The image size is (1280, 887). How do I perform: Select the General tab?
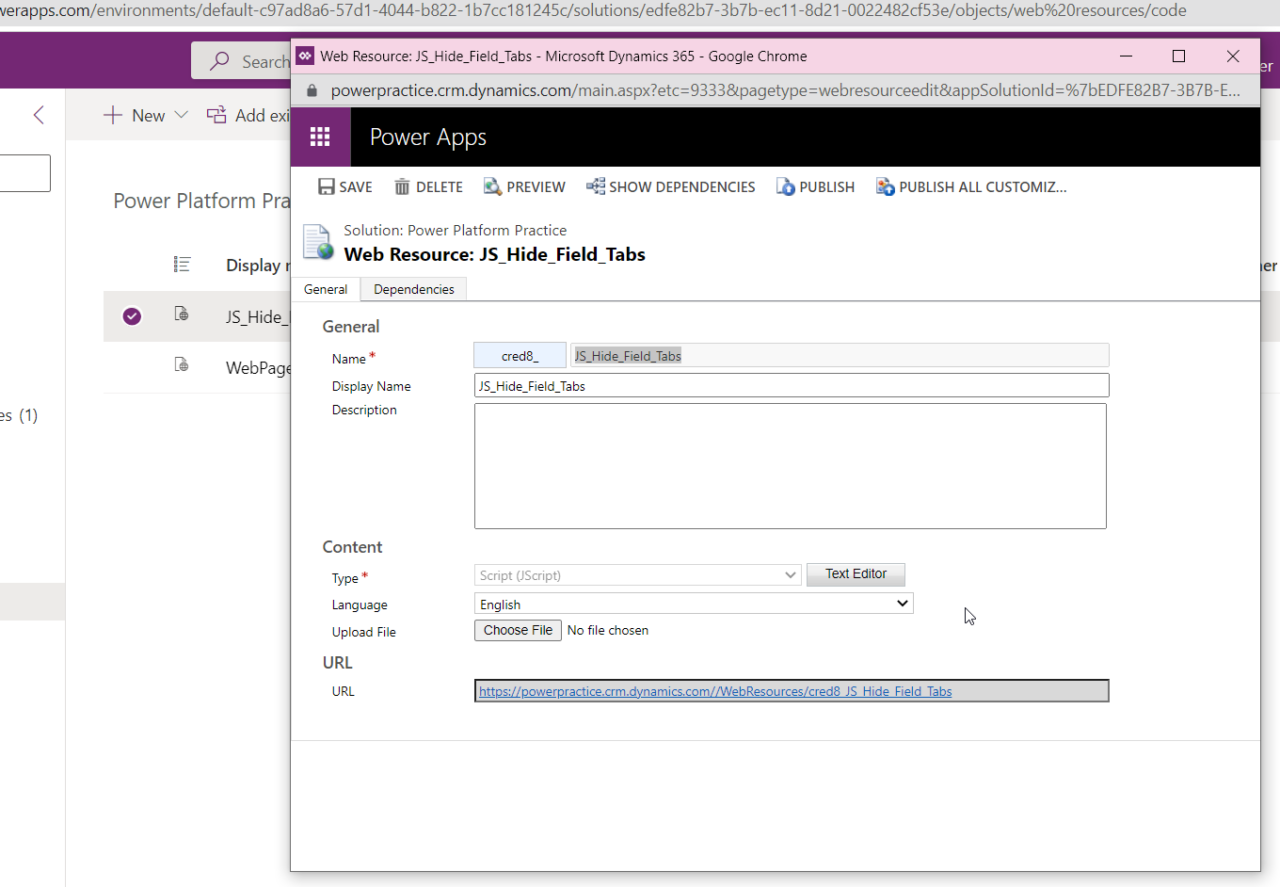[x=326, y=289]
